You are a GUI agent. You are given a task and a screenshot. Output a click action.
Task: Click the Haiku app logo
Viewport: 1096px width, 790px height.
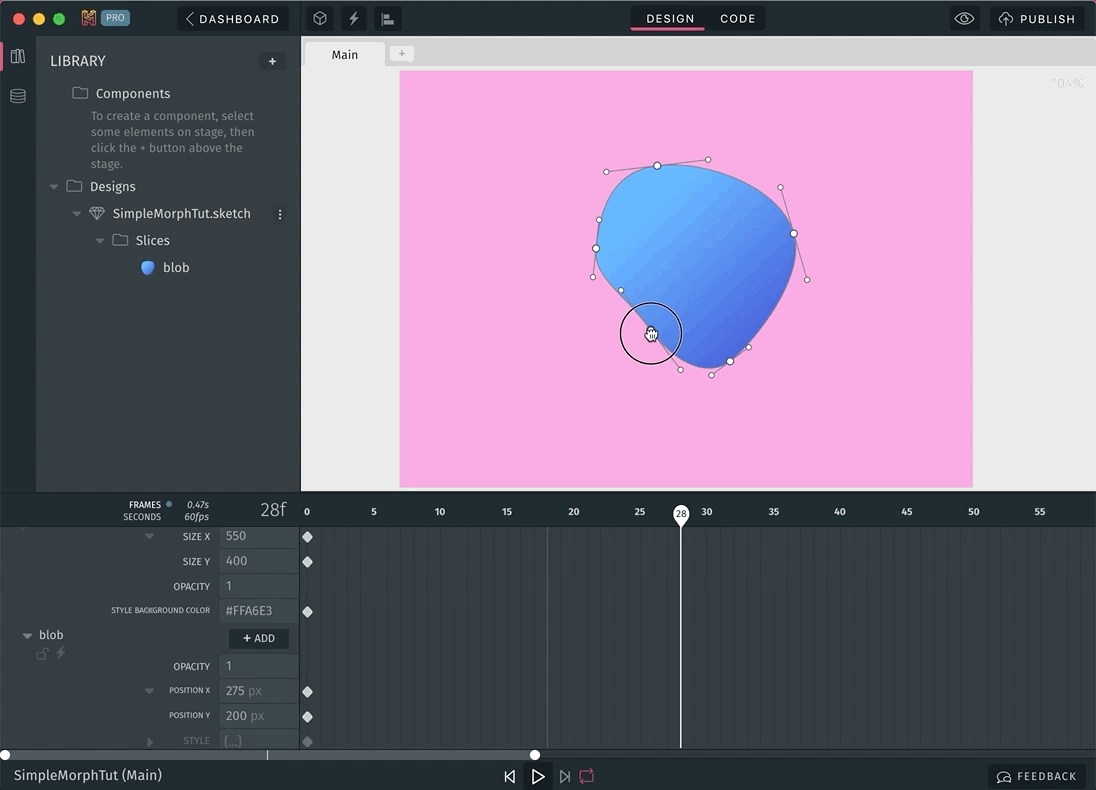(x=89, y=18)
